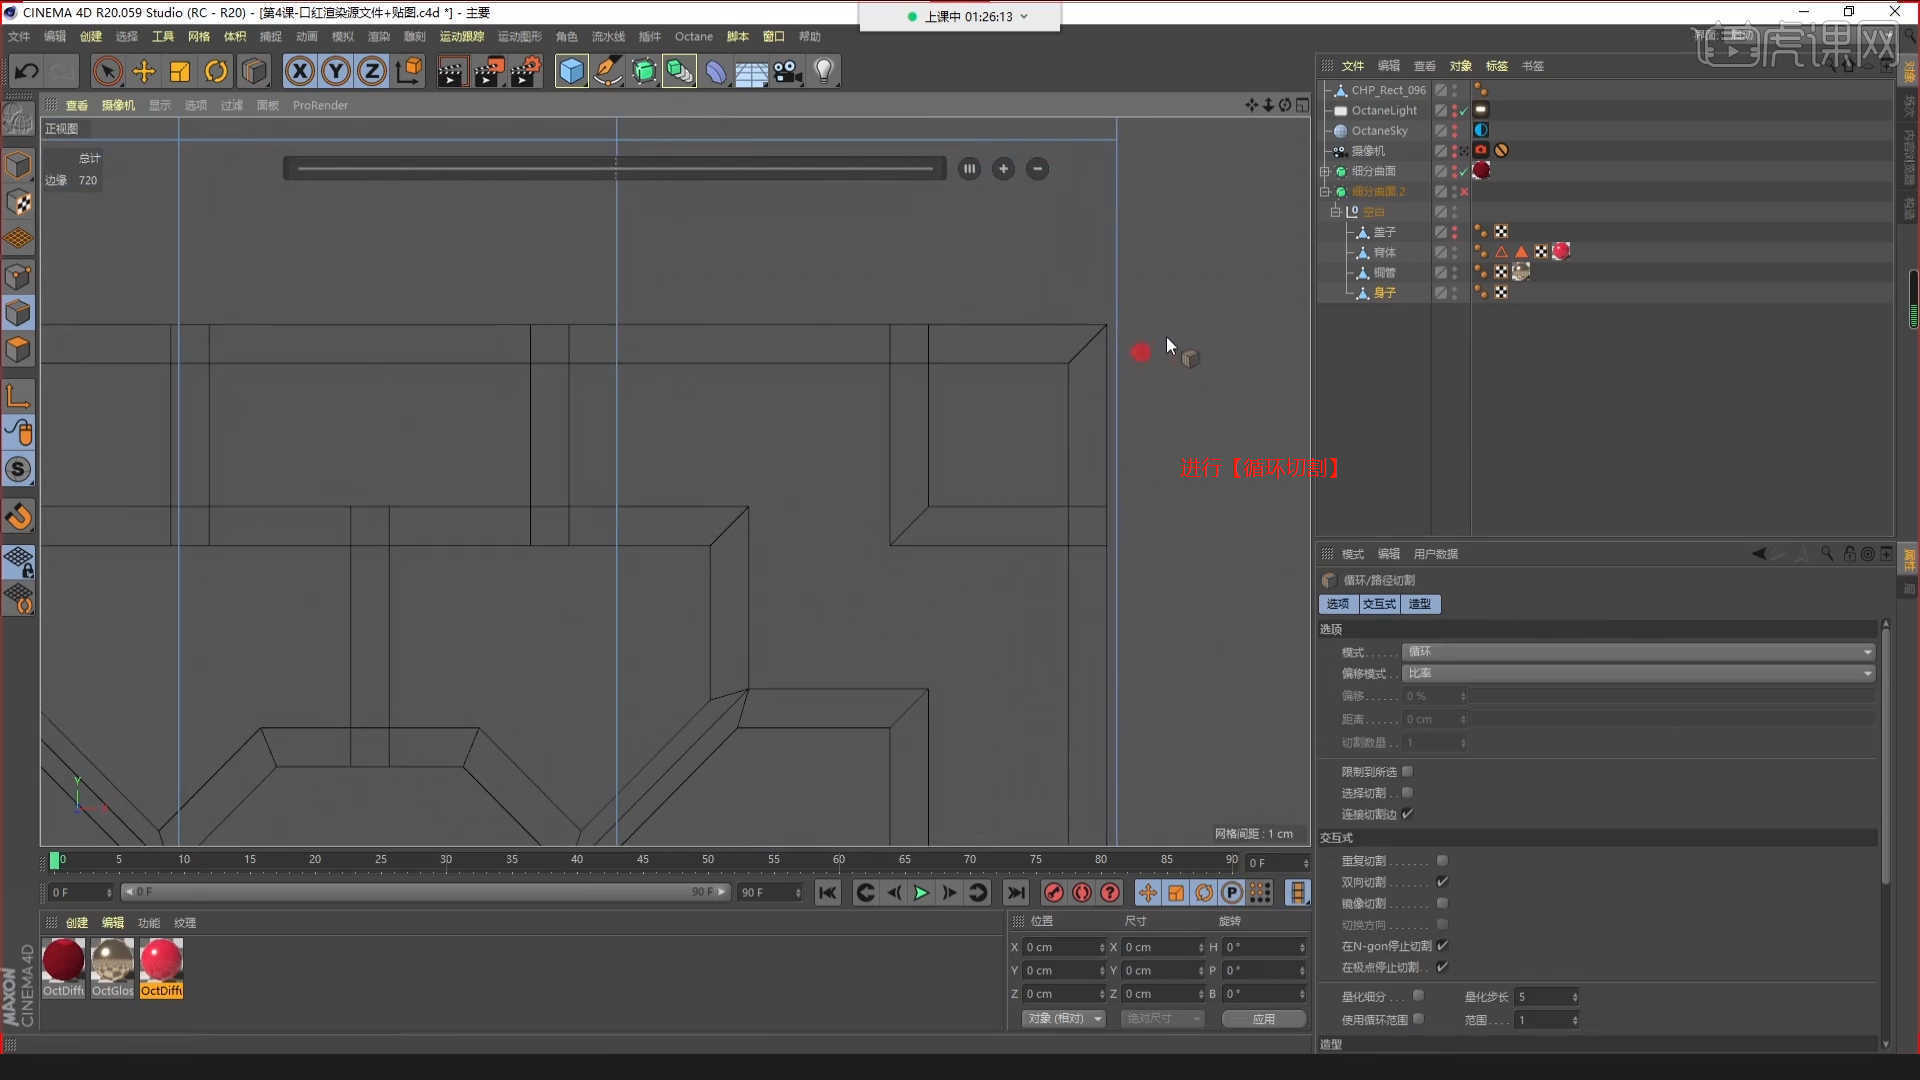
Task: Jump to the animation start
Action: tap(827, 893)
